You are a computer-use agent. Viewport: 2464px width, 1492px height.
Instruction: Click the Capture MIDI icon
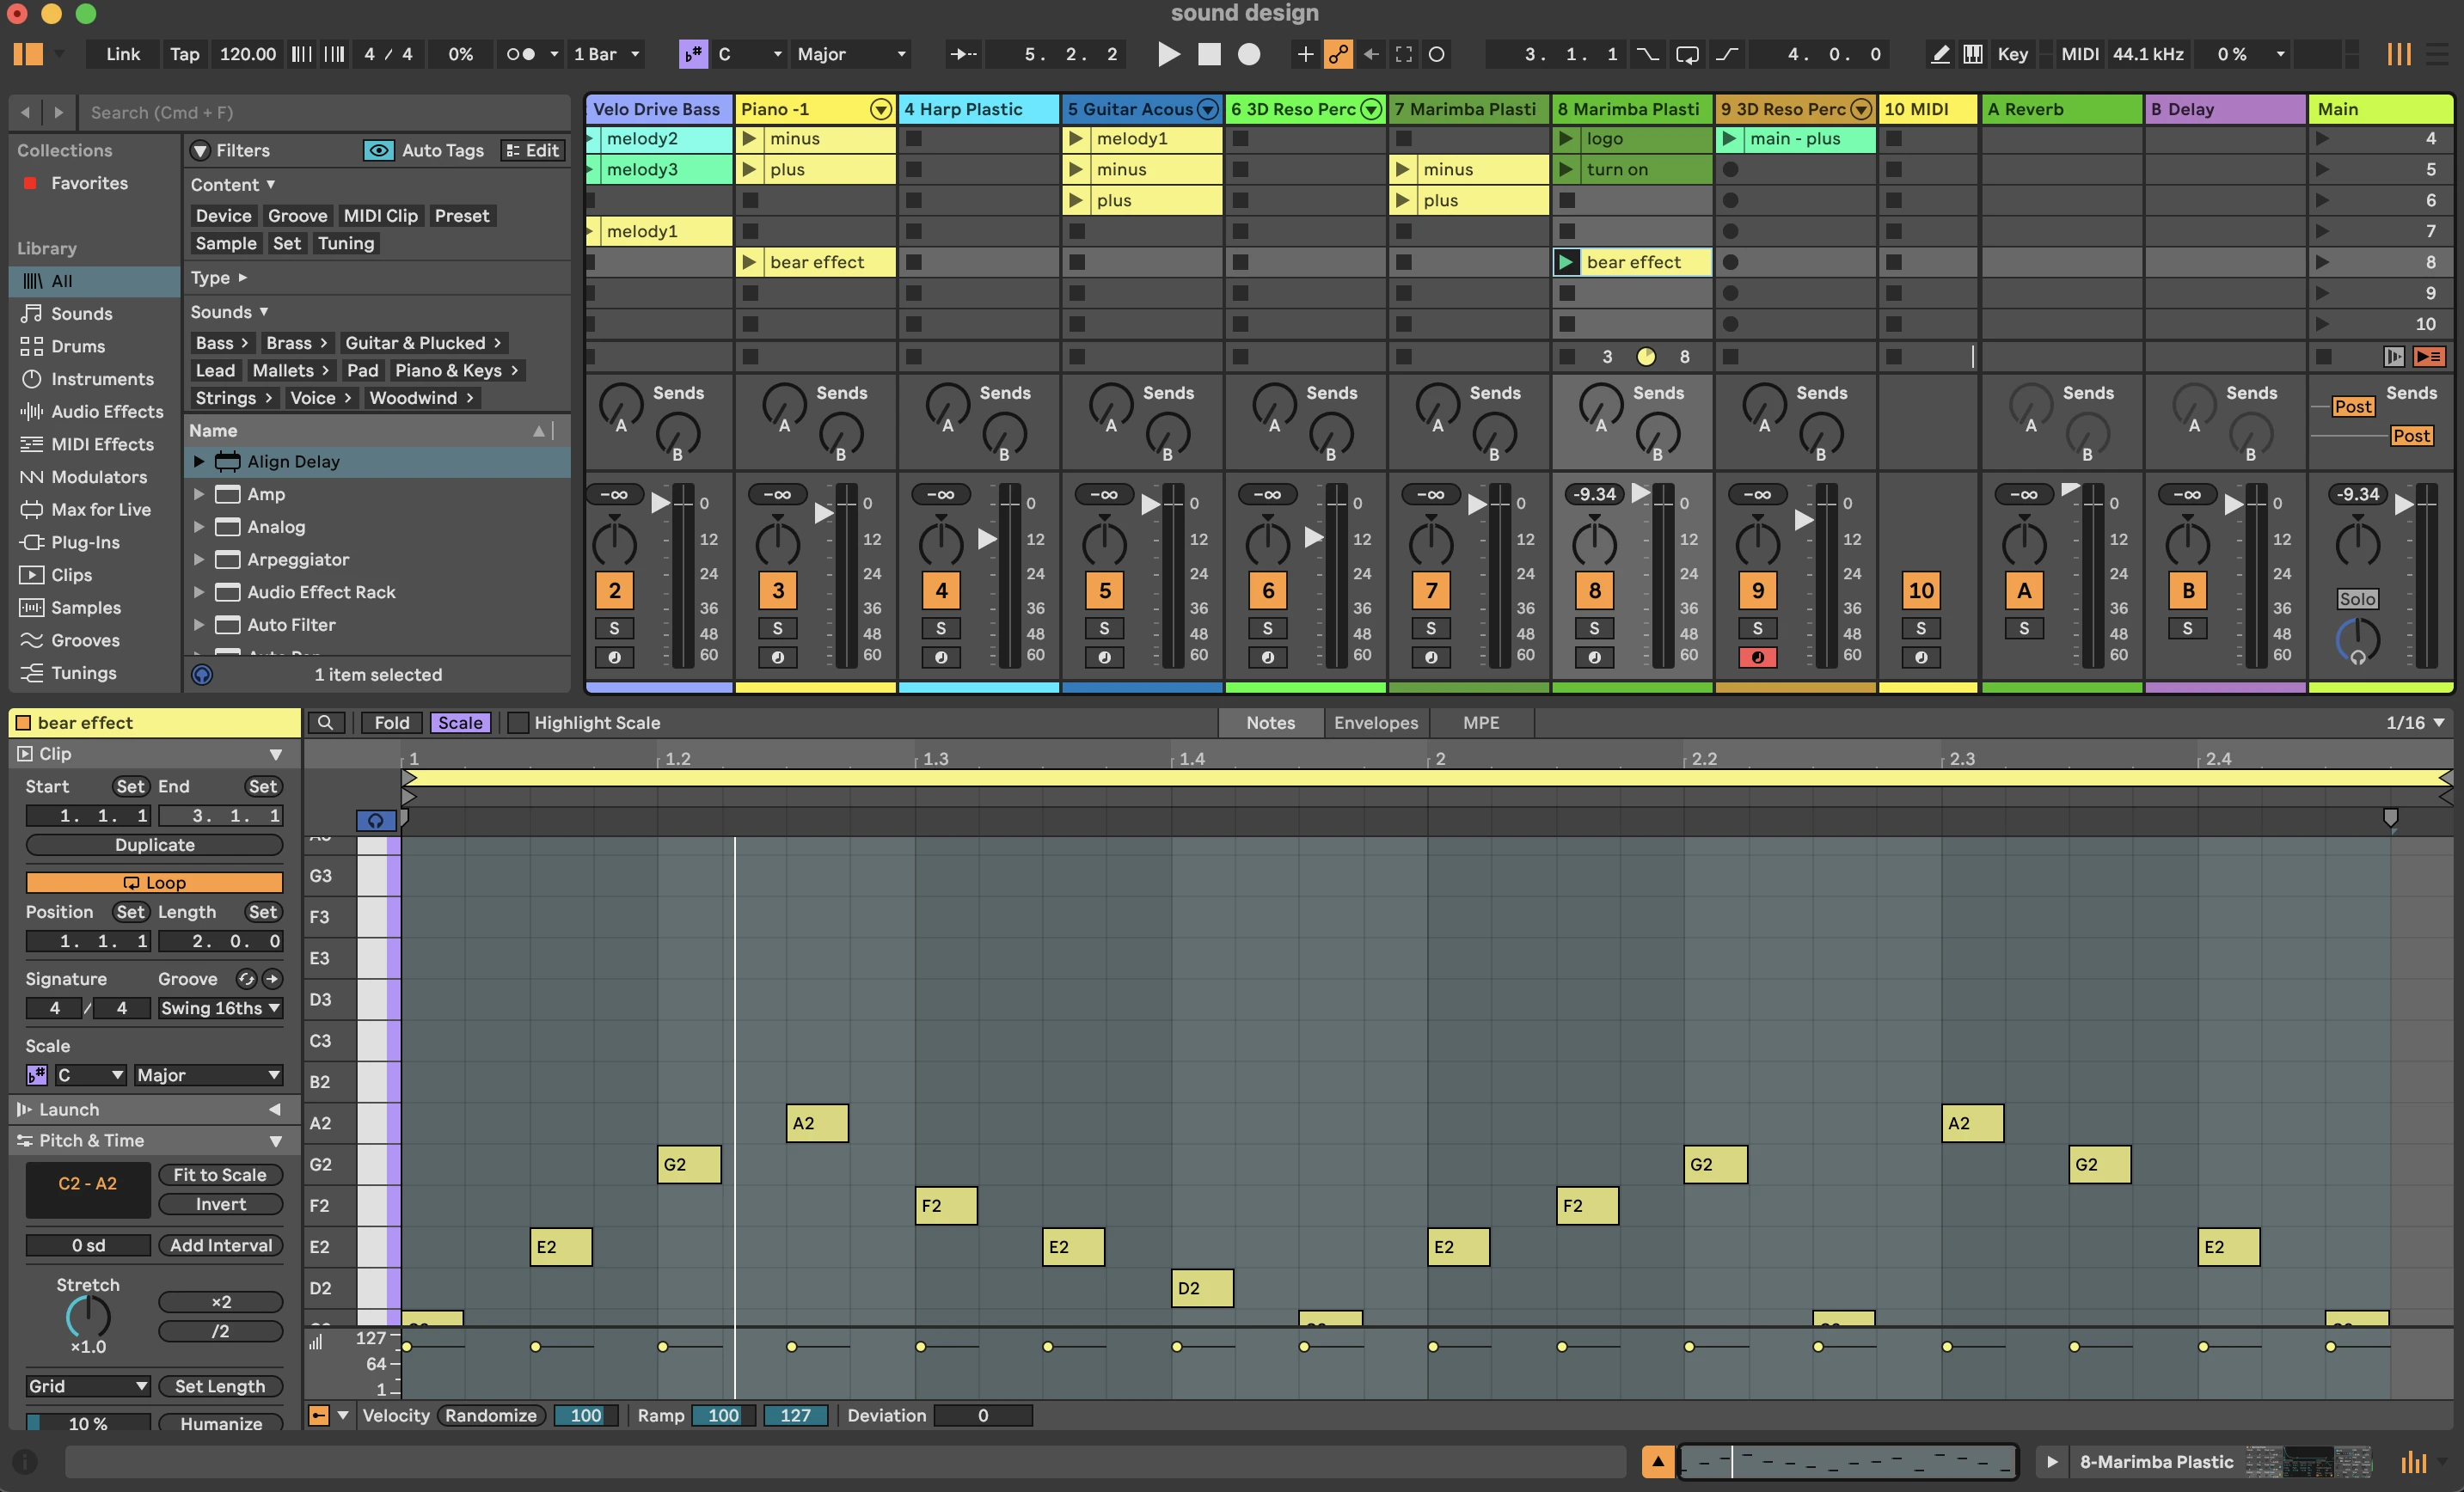(x=1404, y=54)
